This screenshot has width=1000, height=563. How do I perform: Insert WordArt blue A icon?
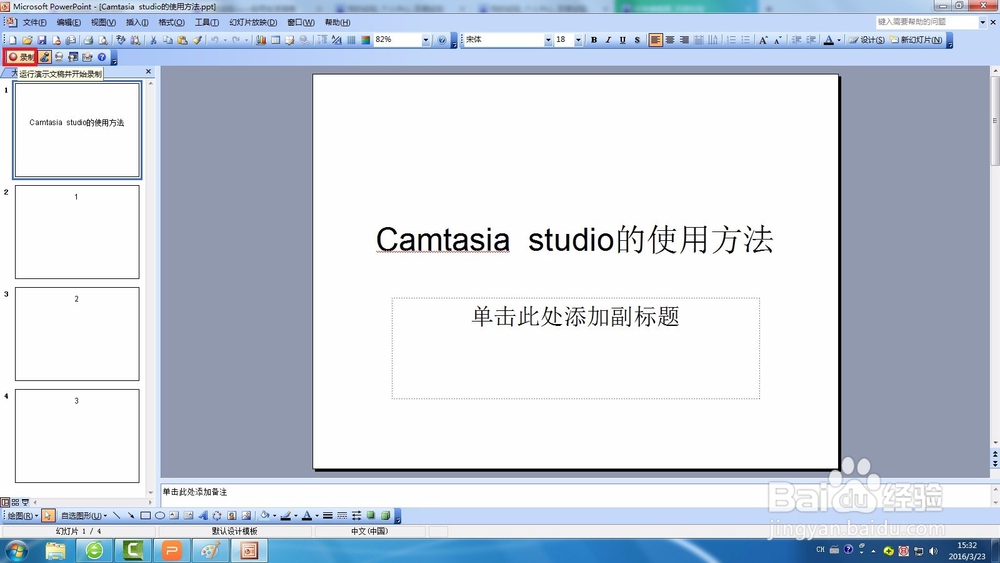click(x=203, y=516)
